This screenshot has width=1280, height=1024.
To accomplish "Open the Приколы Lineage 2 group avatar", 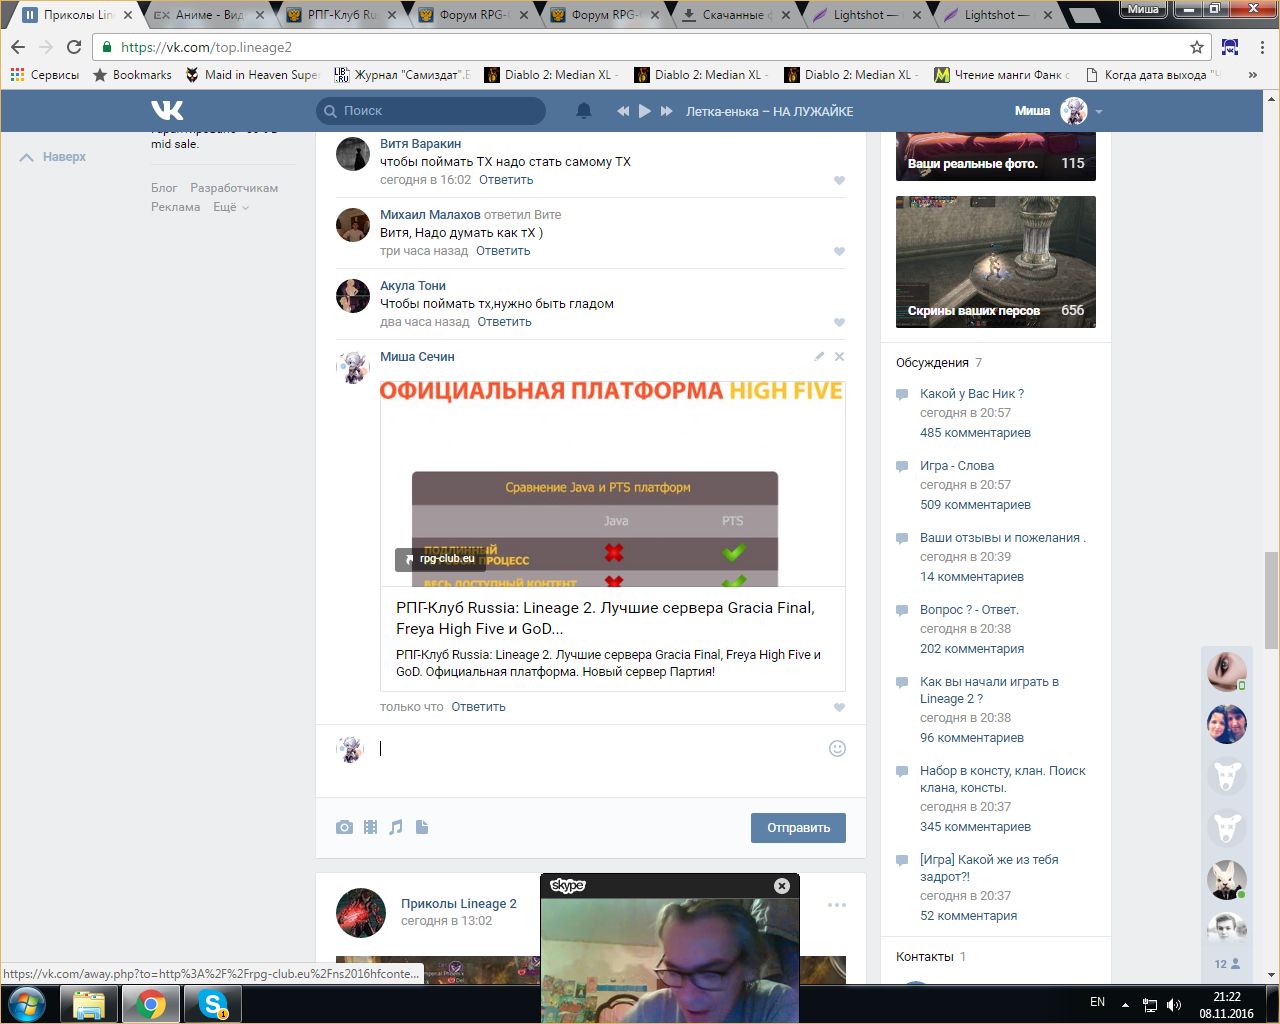I will click(x=360, y=912).
